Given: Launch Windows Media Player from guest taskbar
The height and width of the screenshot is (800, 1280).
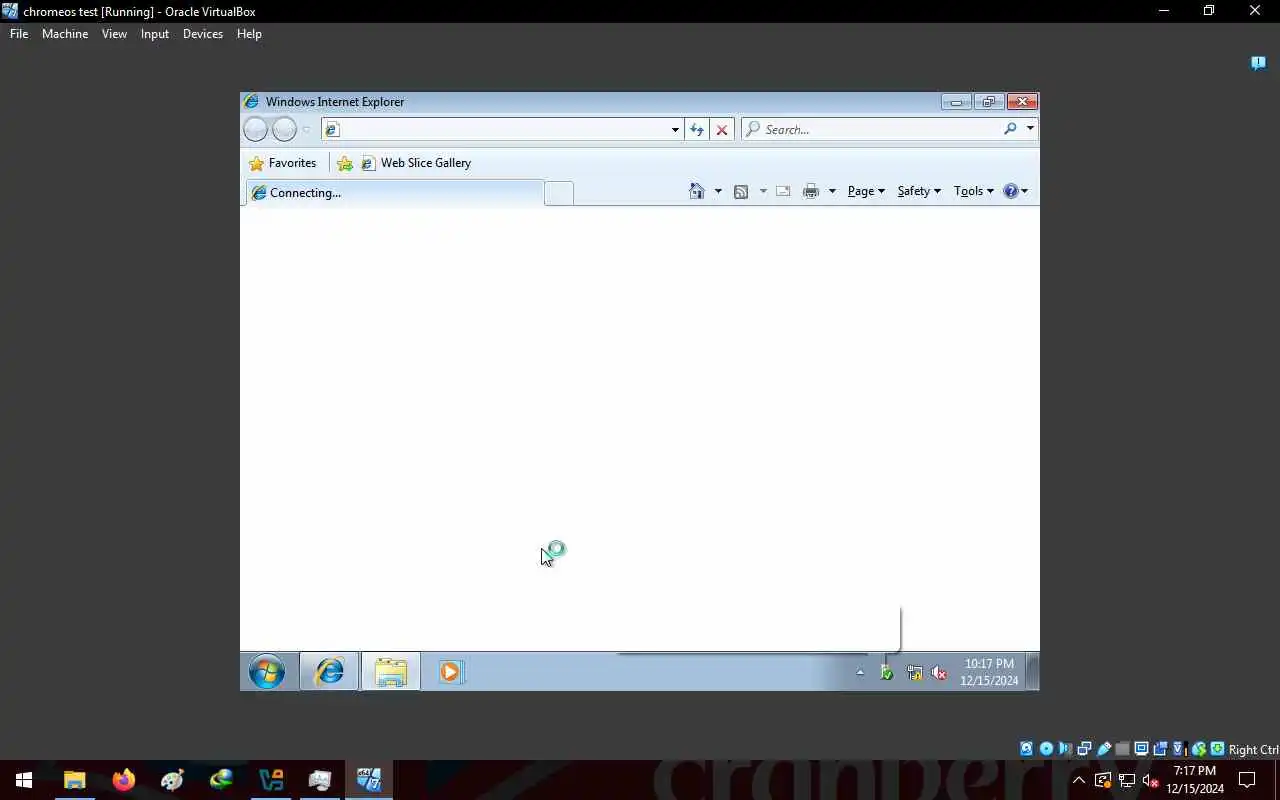Looking at the screenshot, I should click(450, 672).
